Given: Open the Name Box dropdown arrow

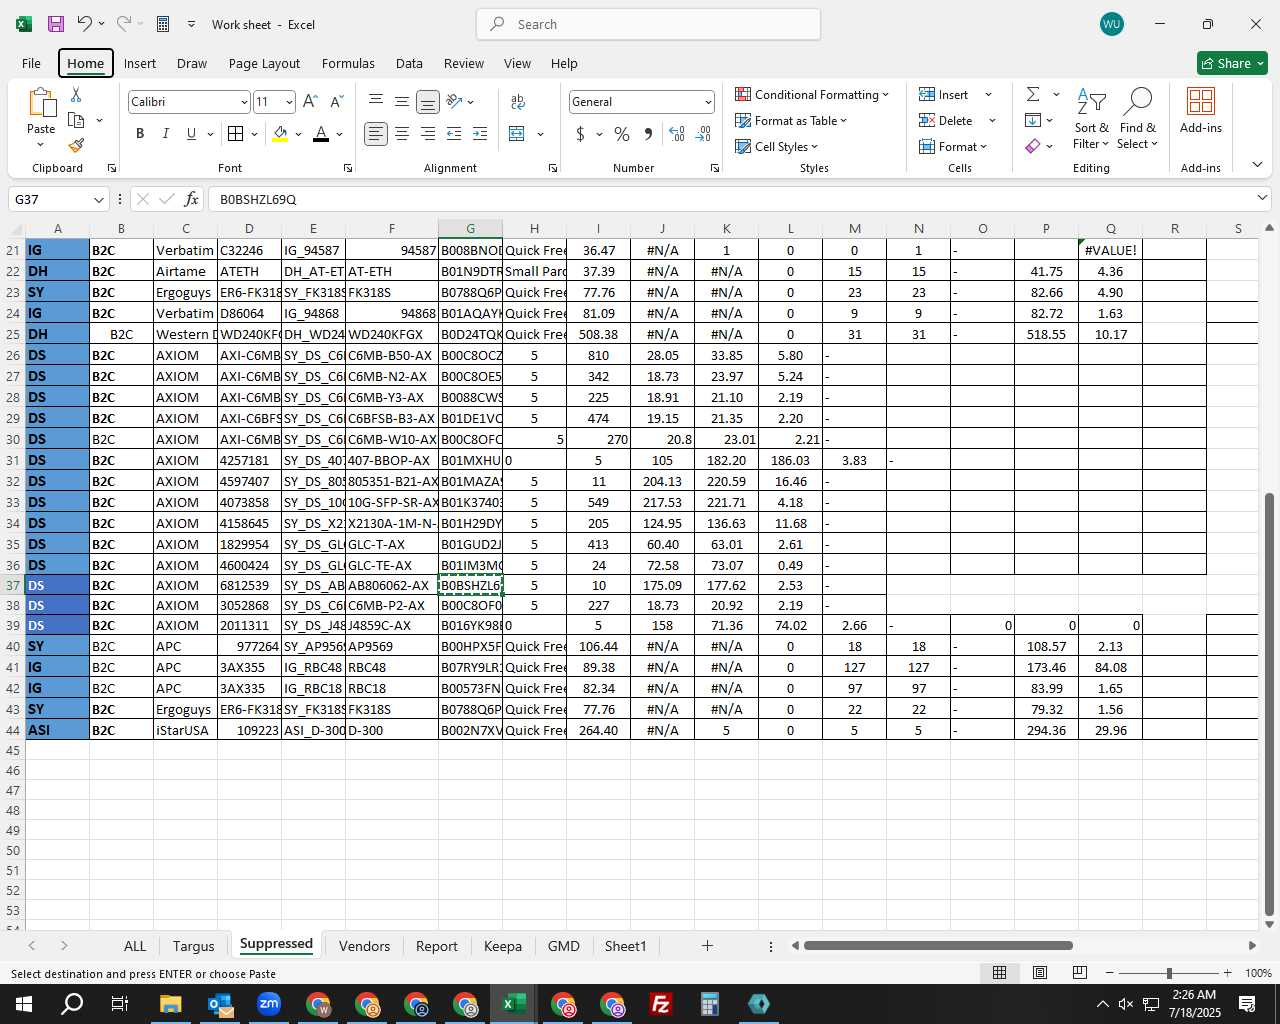Looking at the screenshot, I should [99, 199].
